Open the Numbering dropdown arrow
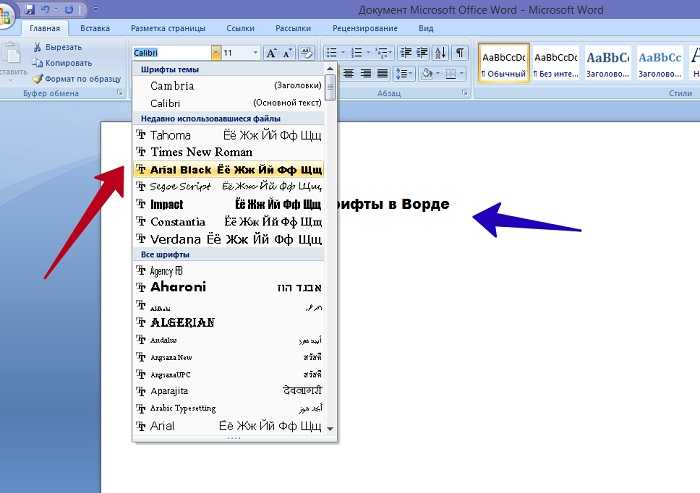 click(368, 53)
